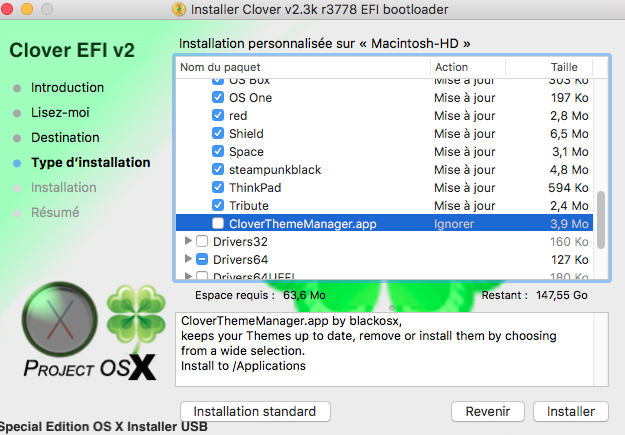Image resolution: width=625 pixels, height=435 pixels.
Task: Click the Clover icon in the title bar
Action: coord(179,9)
